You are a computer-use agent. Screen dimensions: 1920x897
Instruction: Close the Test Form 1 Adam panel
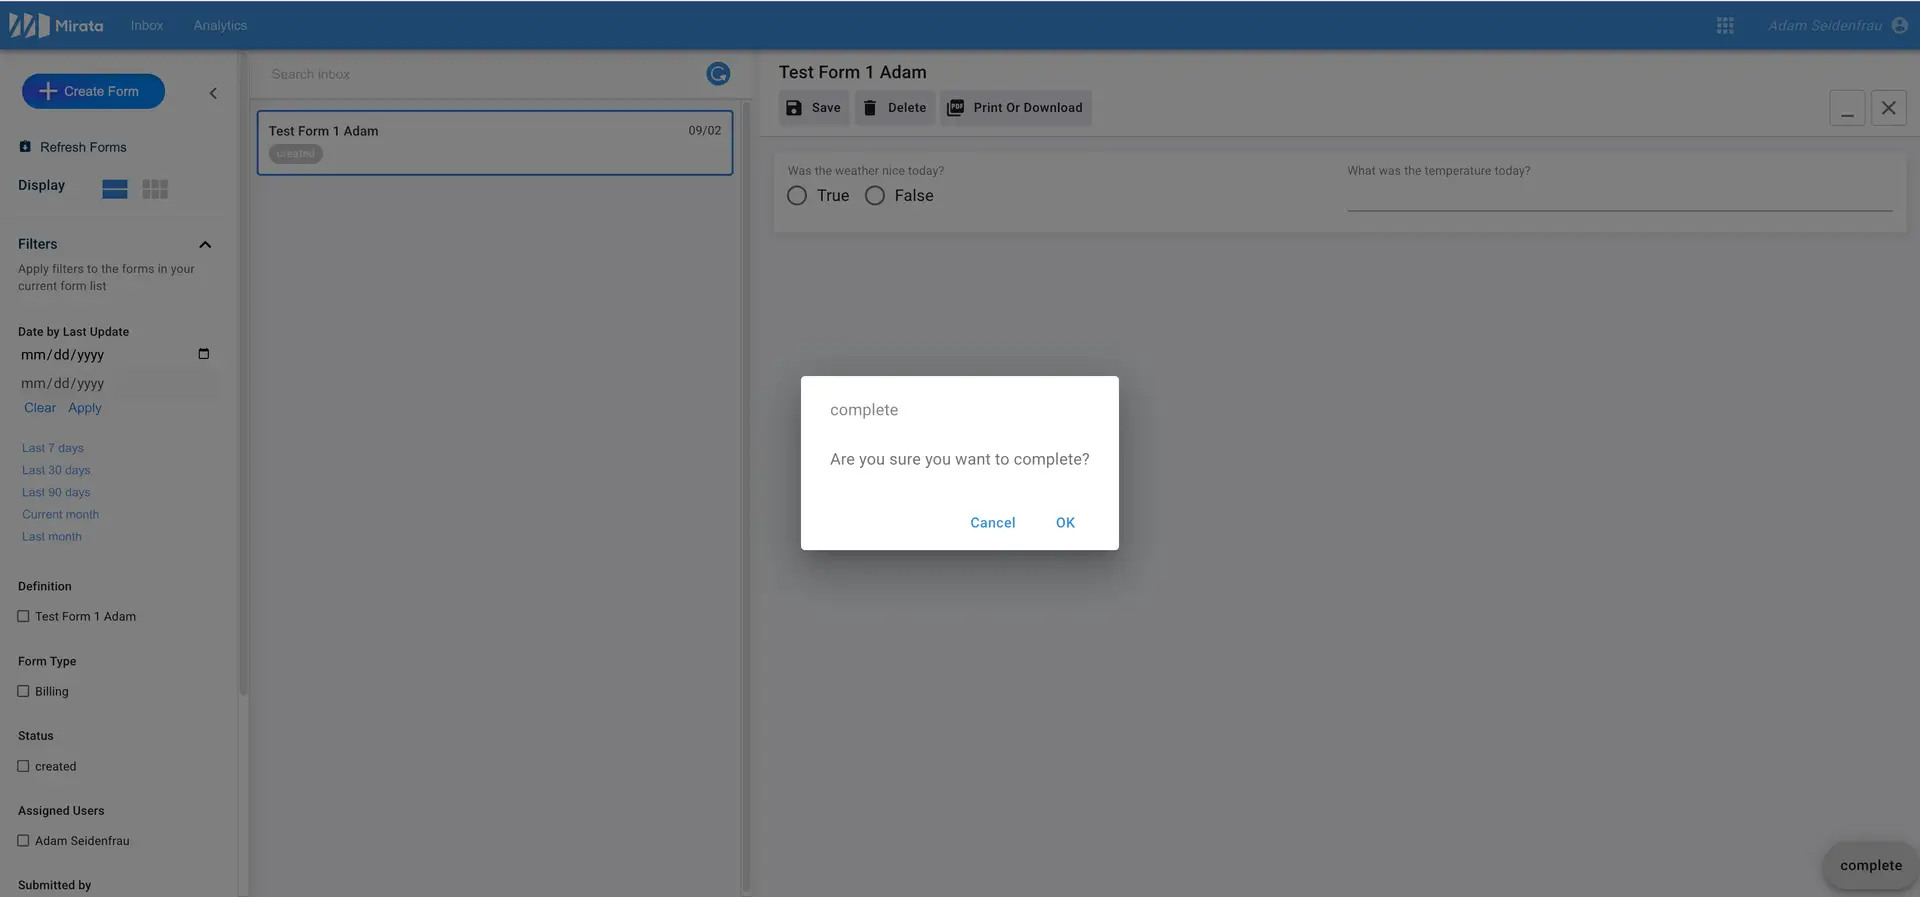point(1888,108)
